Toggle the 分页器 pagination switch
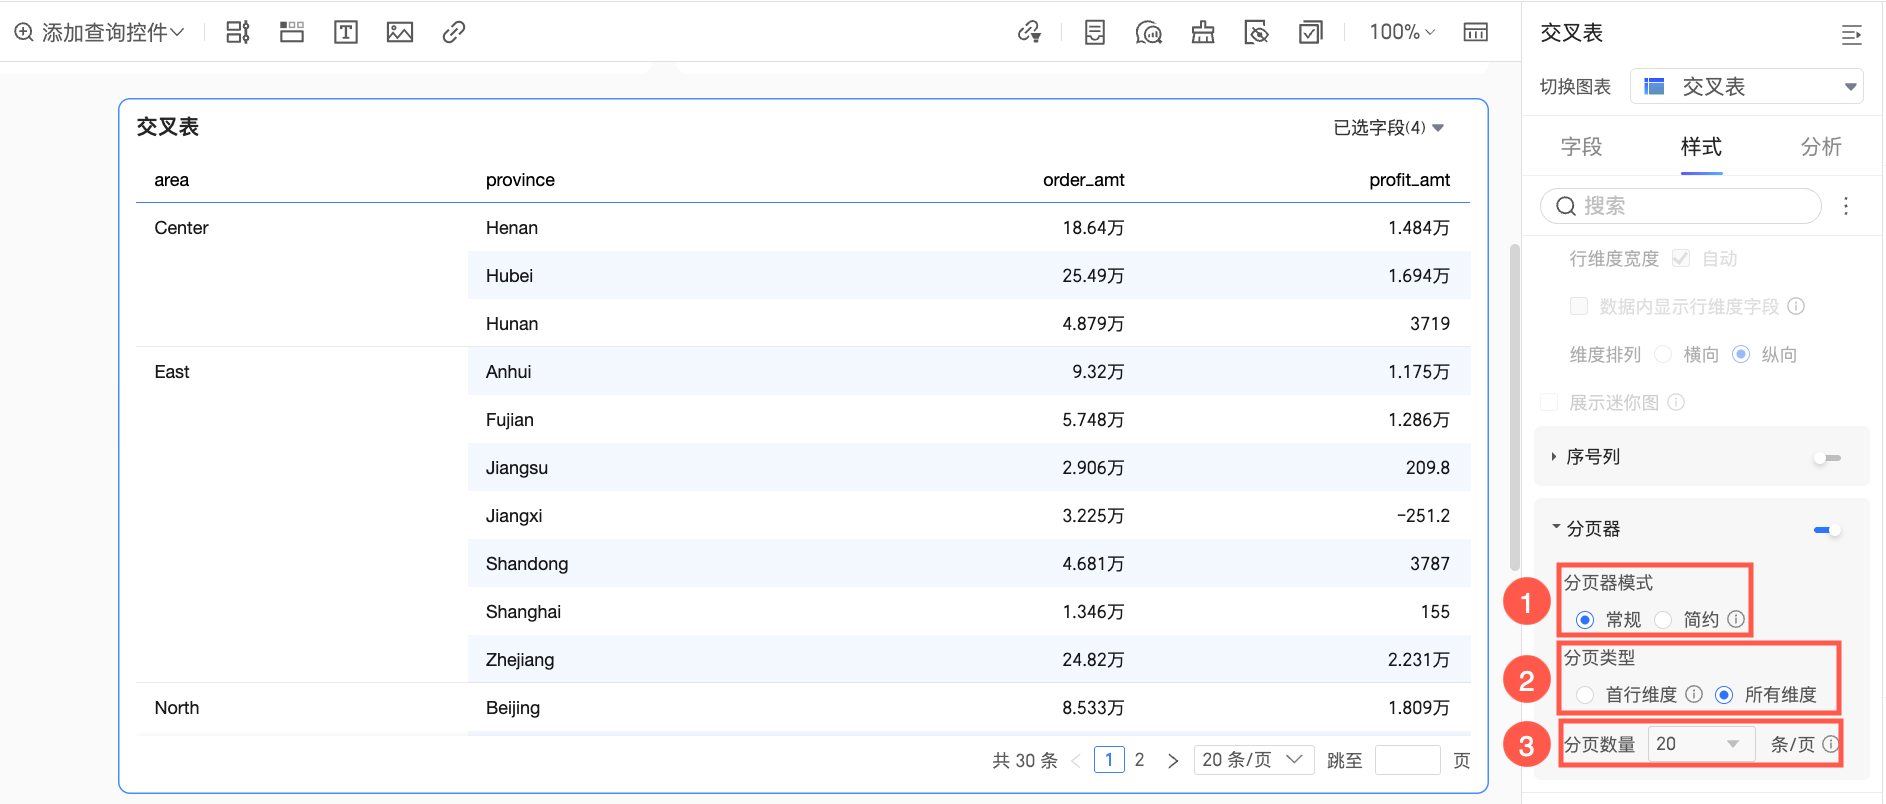 click(1827, 530)
